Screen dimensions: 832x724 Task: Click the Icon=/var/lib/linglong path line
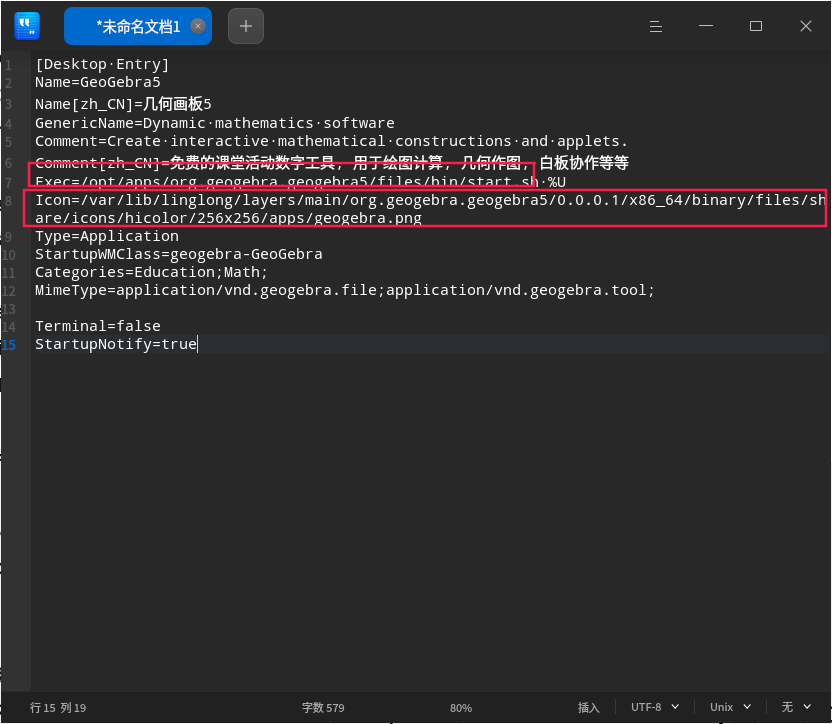[x=430, y=200]
